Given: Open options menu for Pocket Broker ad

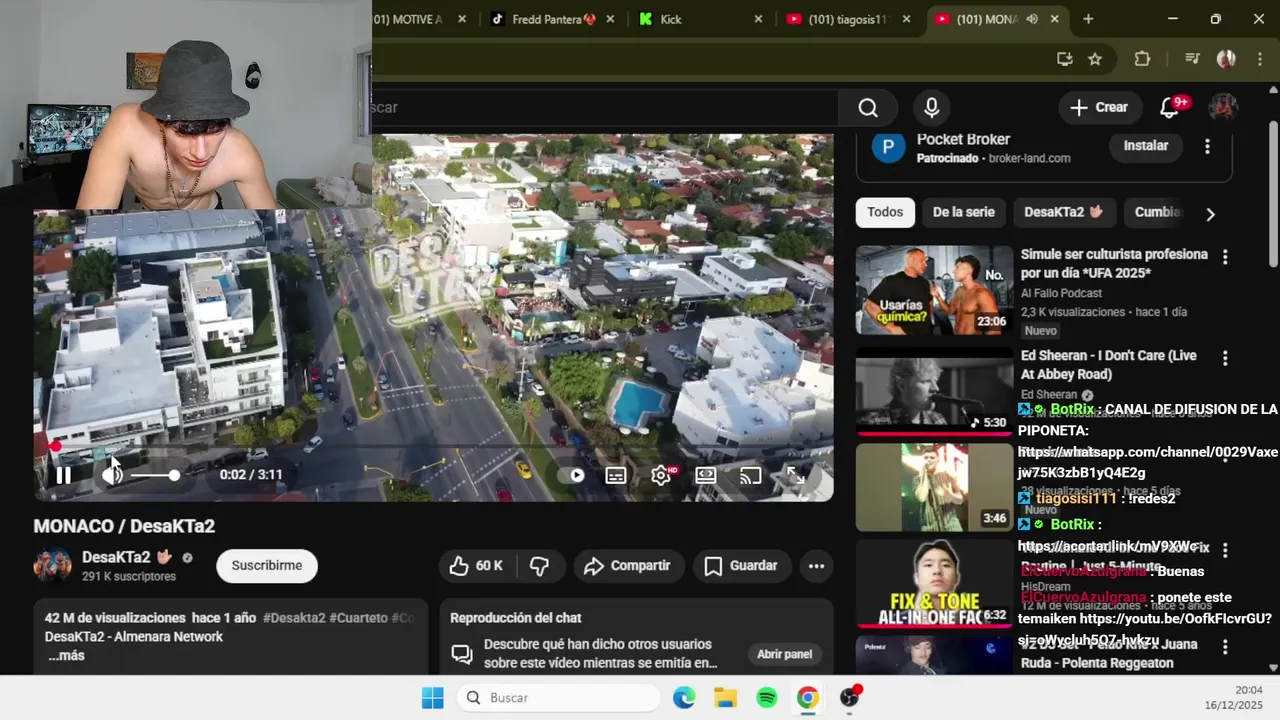Looking at the screenshot, I should click(x=1207, y=146).
